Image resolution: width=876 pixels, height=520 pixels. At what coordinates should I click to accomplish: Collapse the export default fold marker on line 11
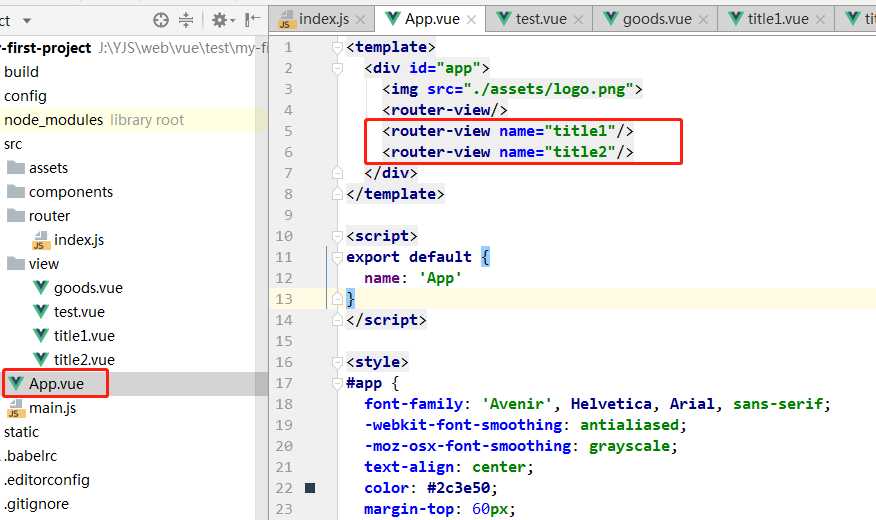coord(337,257)
